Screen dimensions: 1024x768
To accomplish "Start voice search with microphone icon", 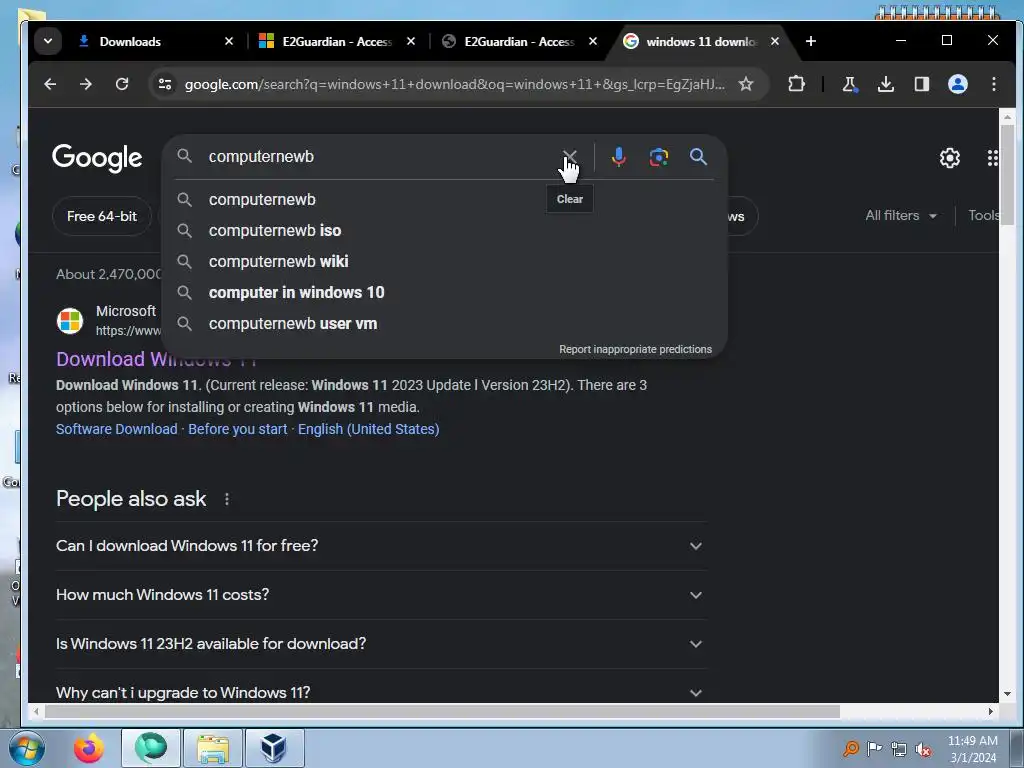I will pos(618,157).
